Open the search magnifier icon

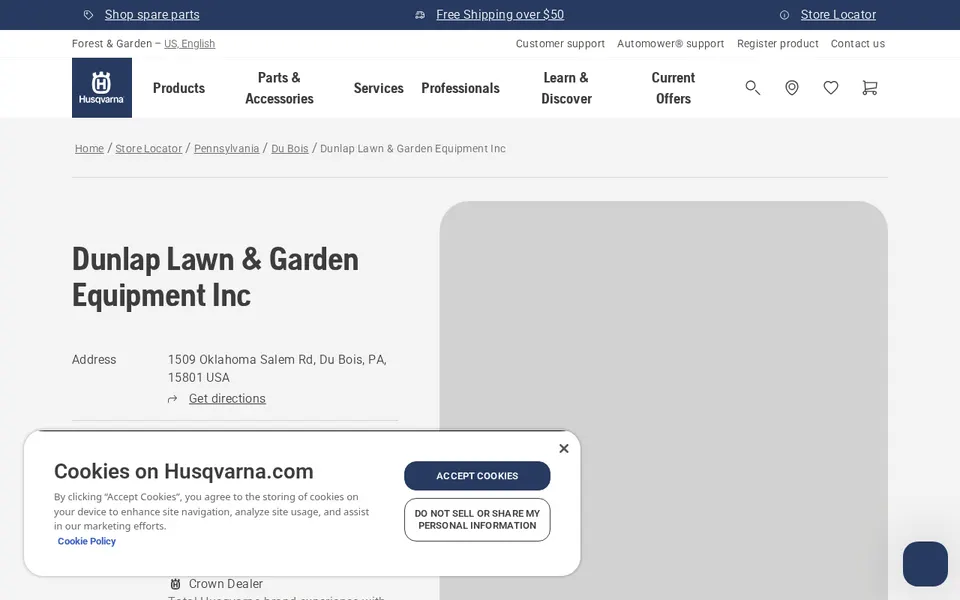(752, 88)
